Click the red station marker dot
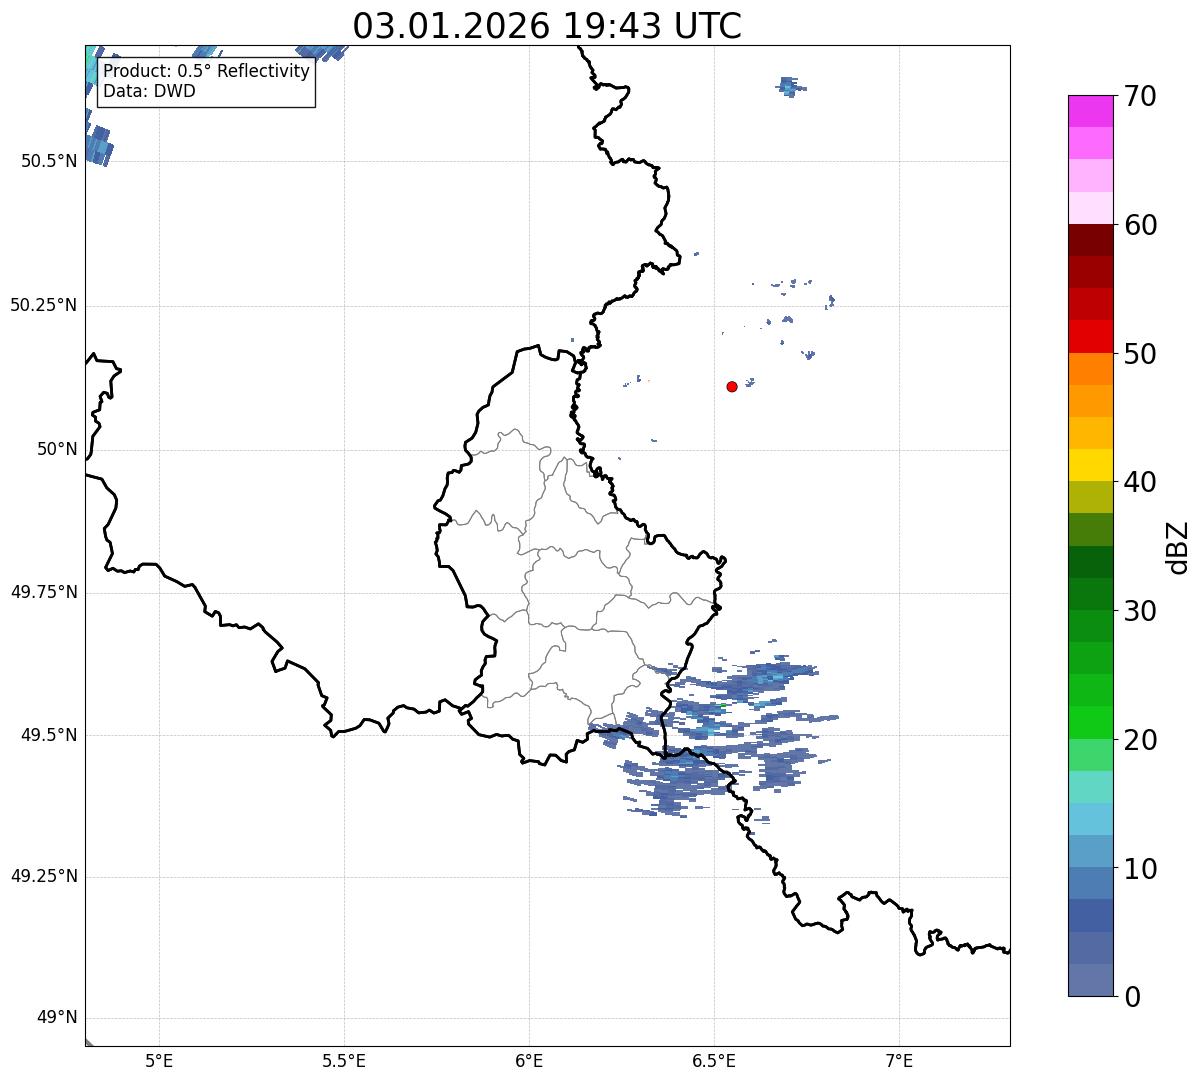Viewport: 1202px width, 1081px height. (x=732, y=386)
